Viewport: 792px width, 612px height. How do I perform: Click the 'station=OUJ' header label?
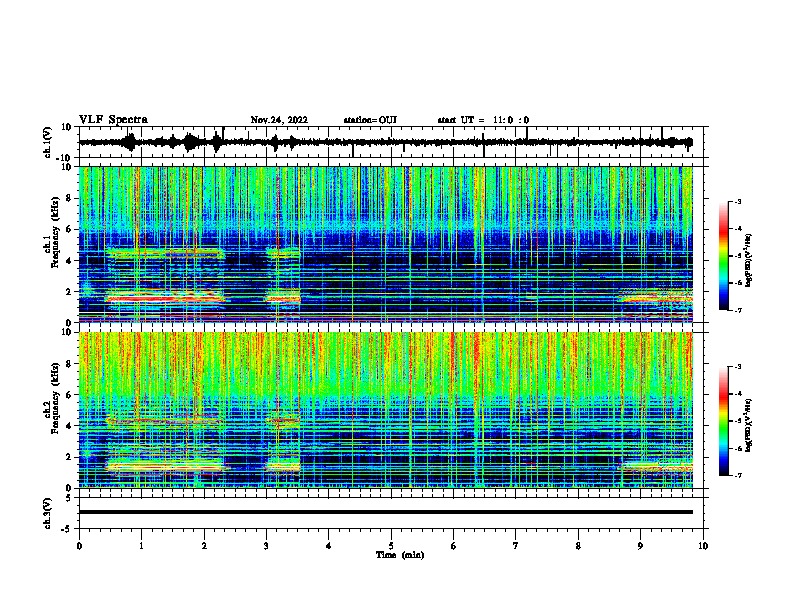tap(370, 120)
